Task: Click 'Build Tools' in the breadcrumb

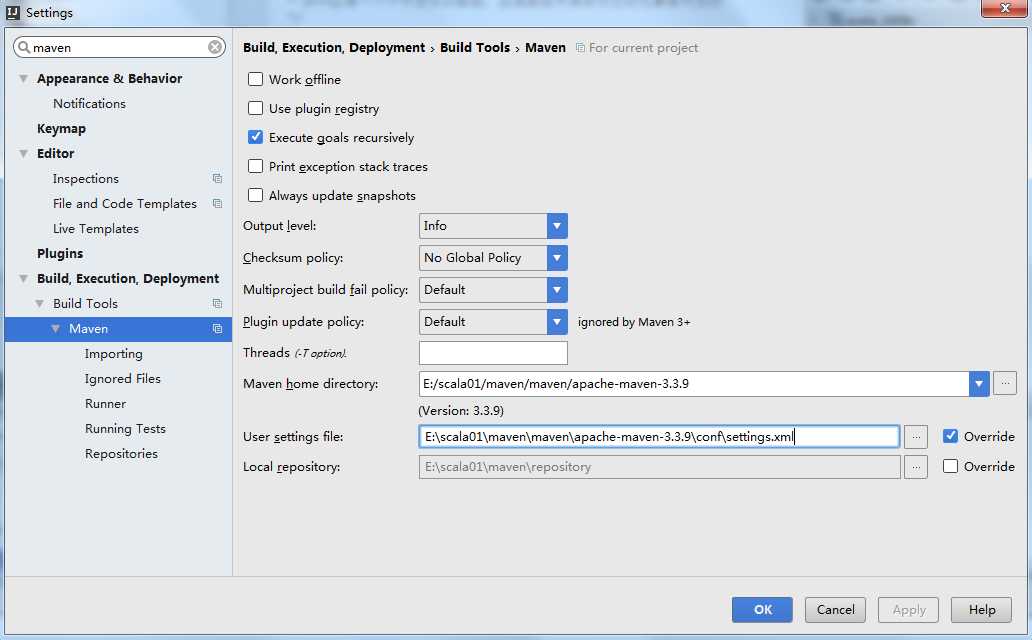Action: 475,47
